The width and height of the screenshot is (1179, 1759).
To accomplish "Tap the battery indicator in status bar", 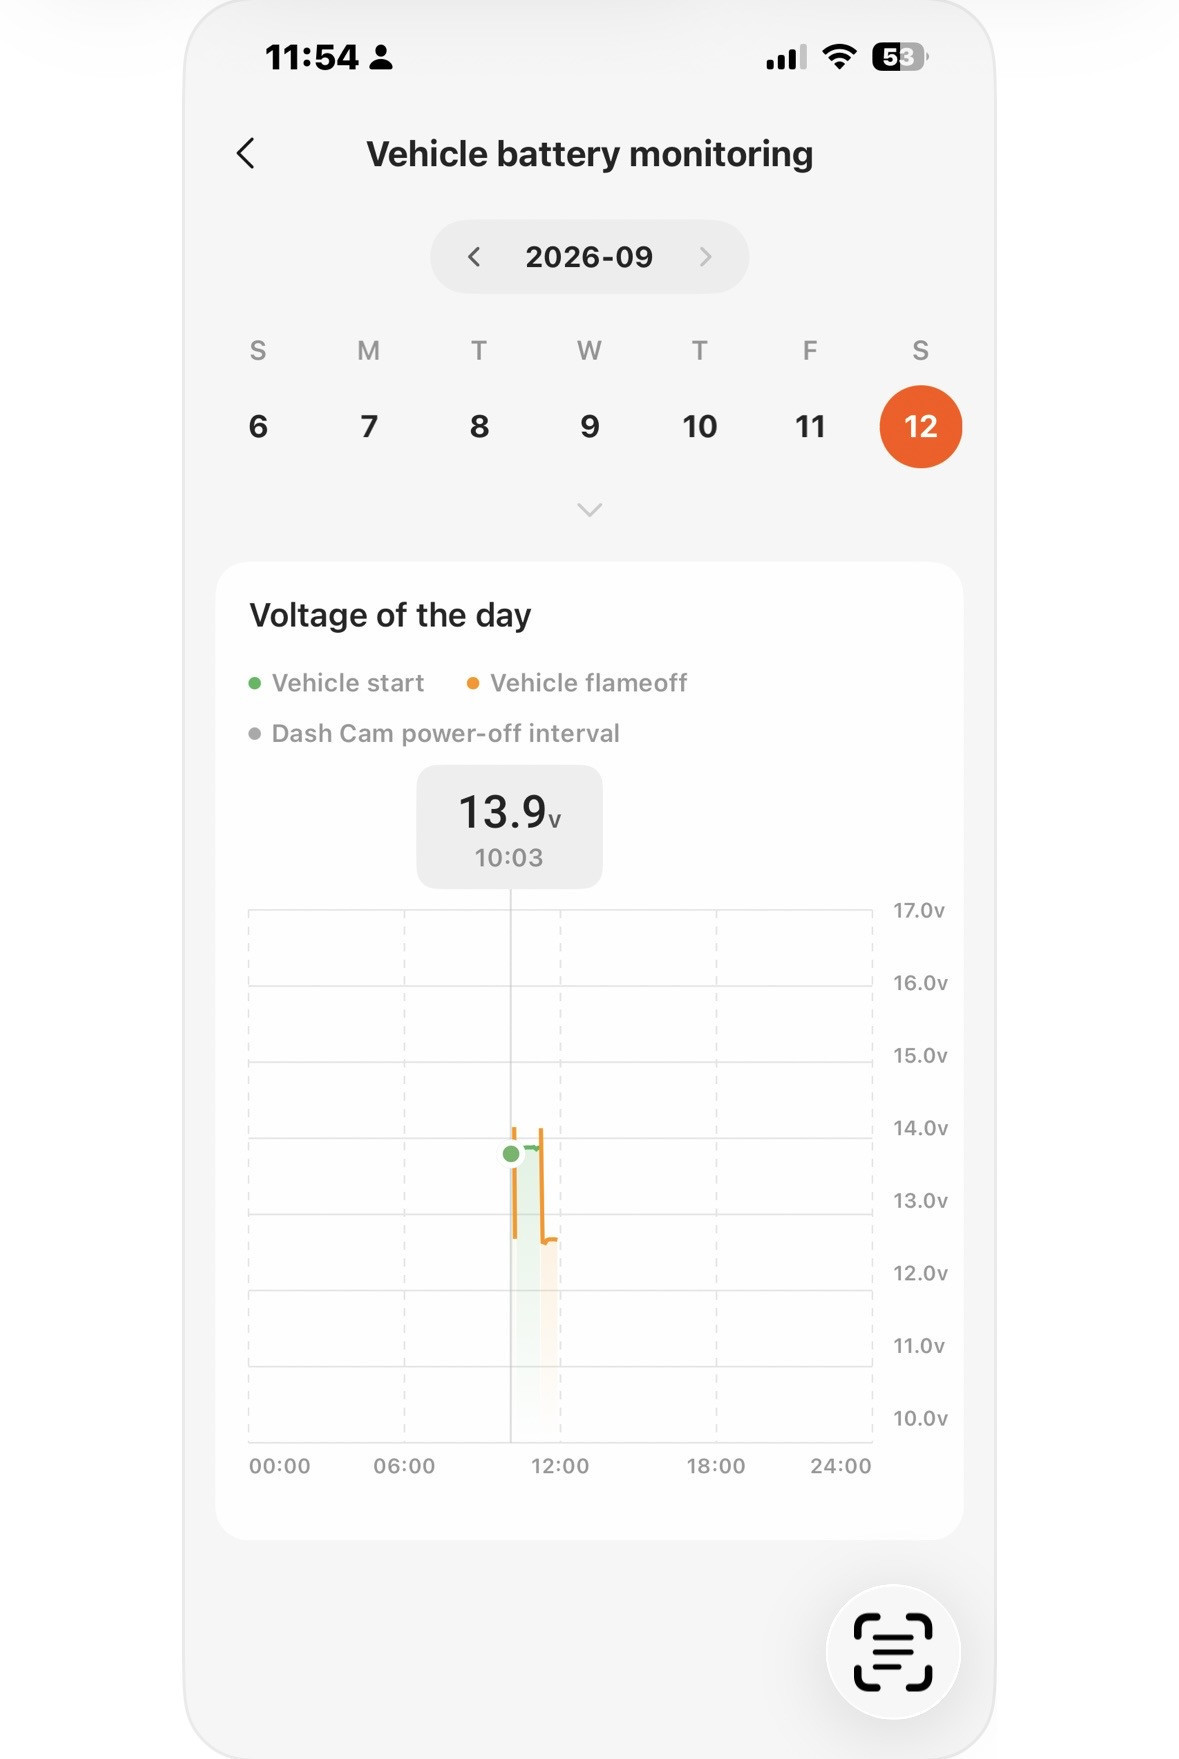I will [900, 57].
